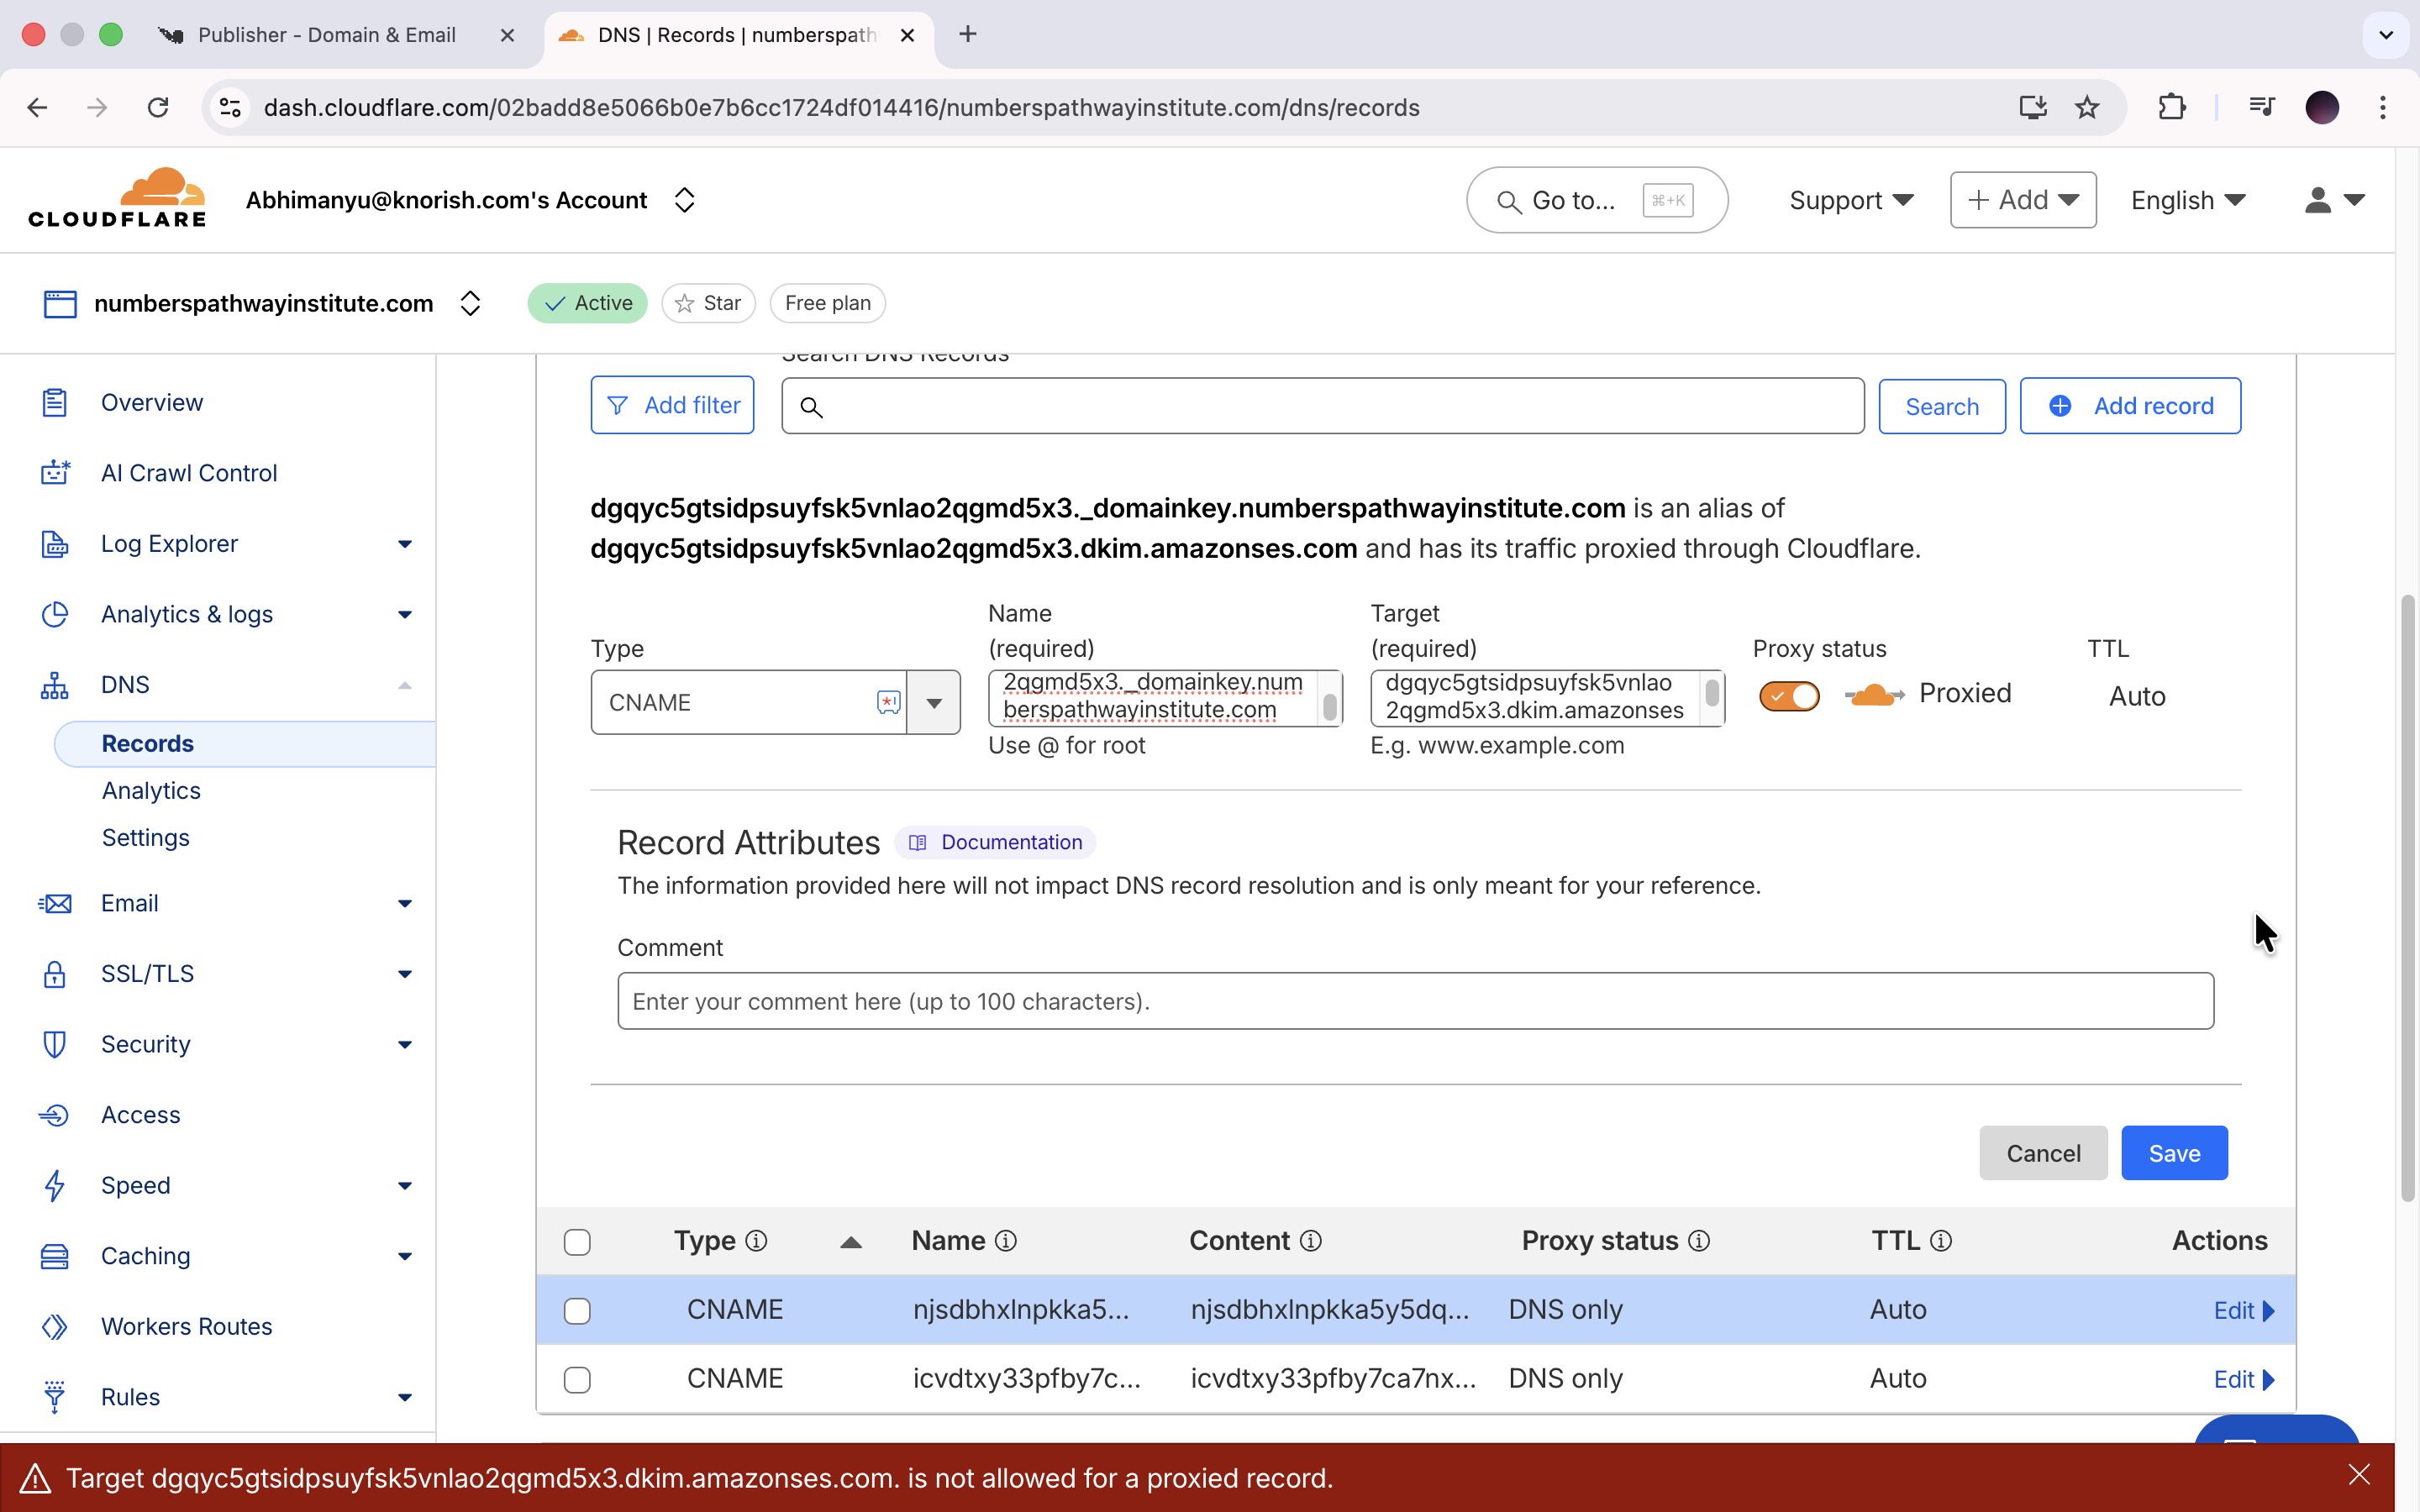Click the Workers Routes sidebar icon
The height and width of the screenshot is (1512, 2420).
[x=54, y=1326]
